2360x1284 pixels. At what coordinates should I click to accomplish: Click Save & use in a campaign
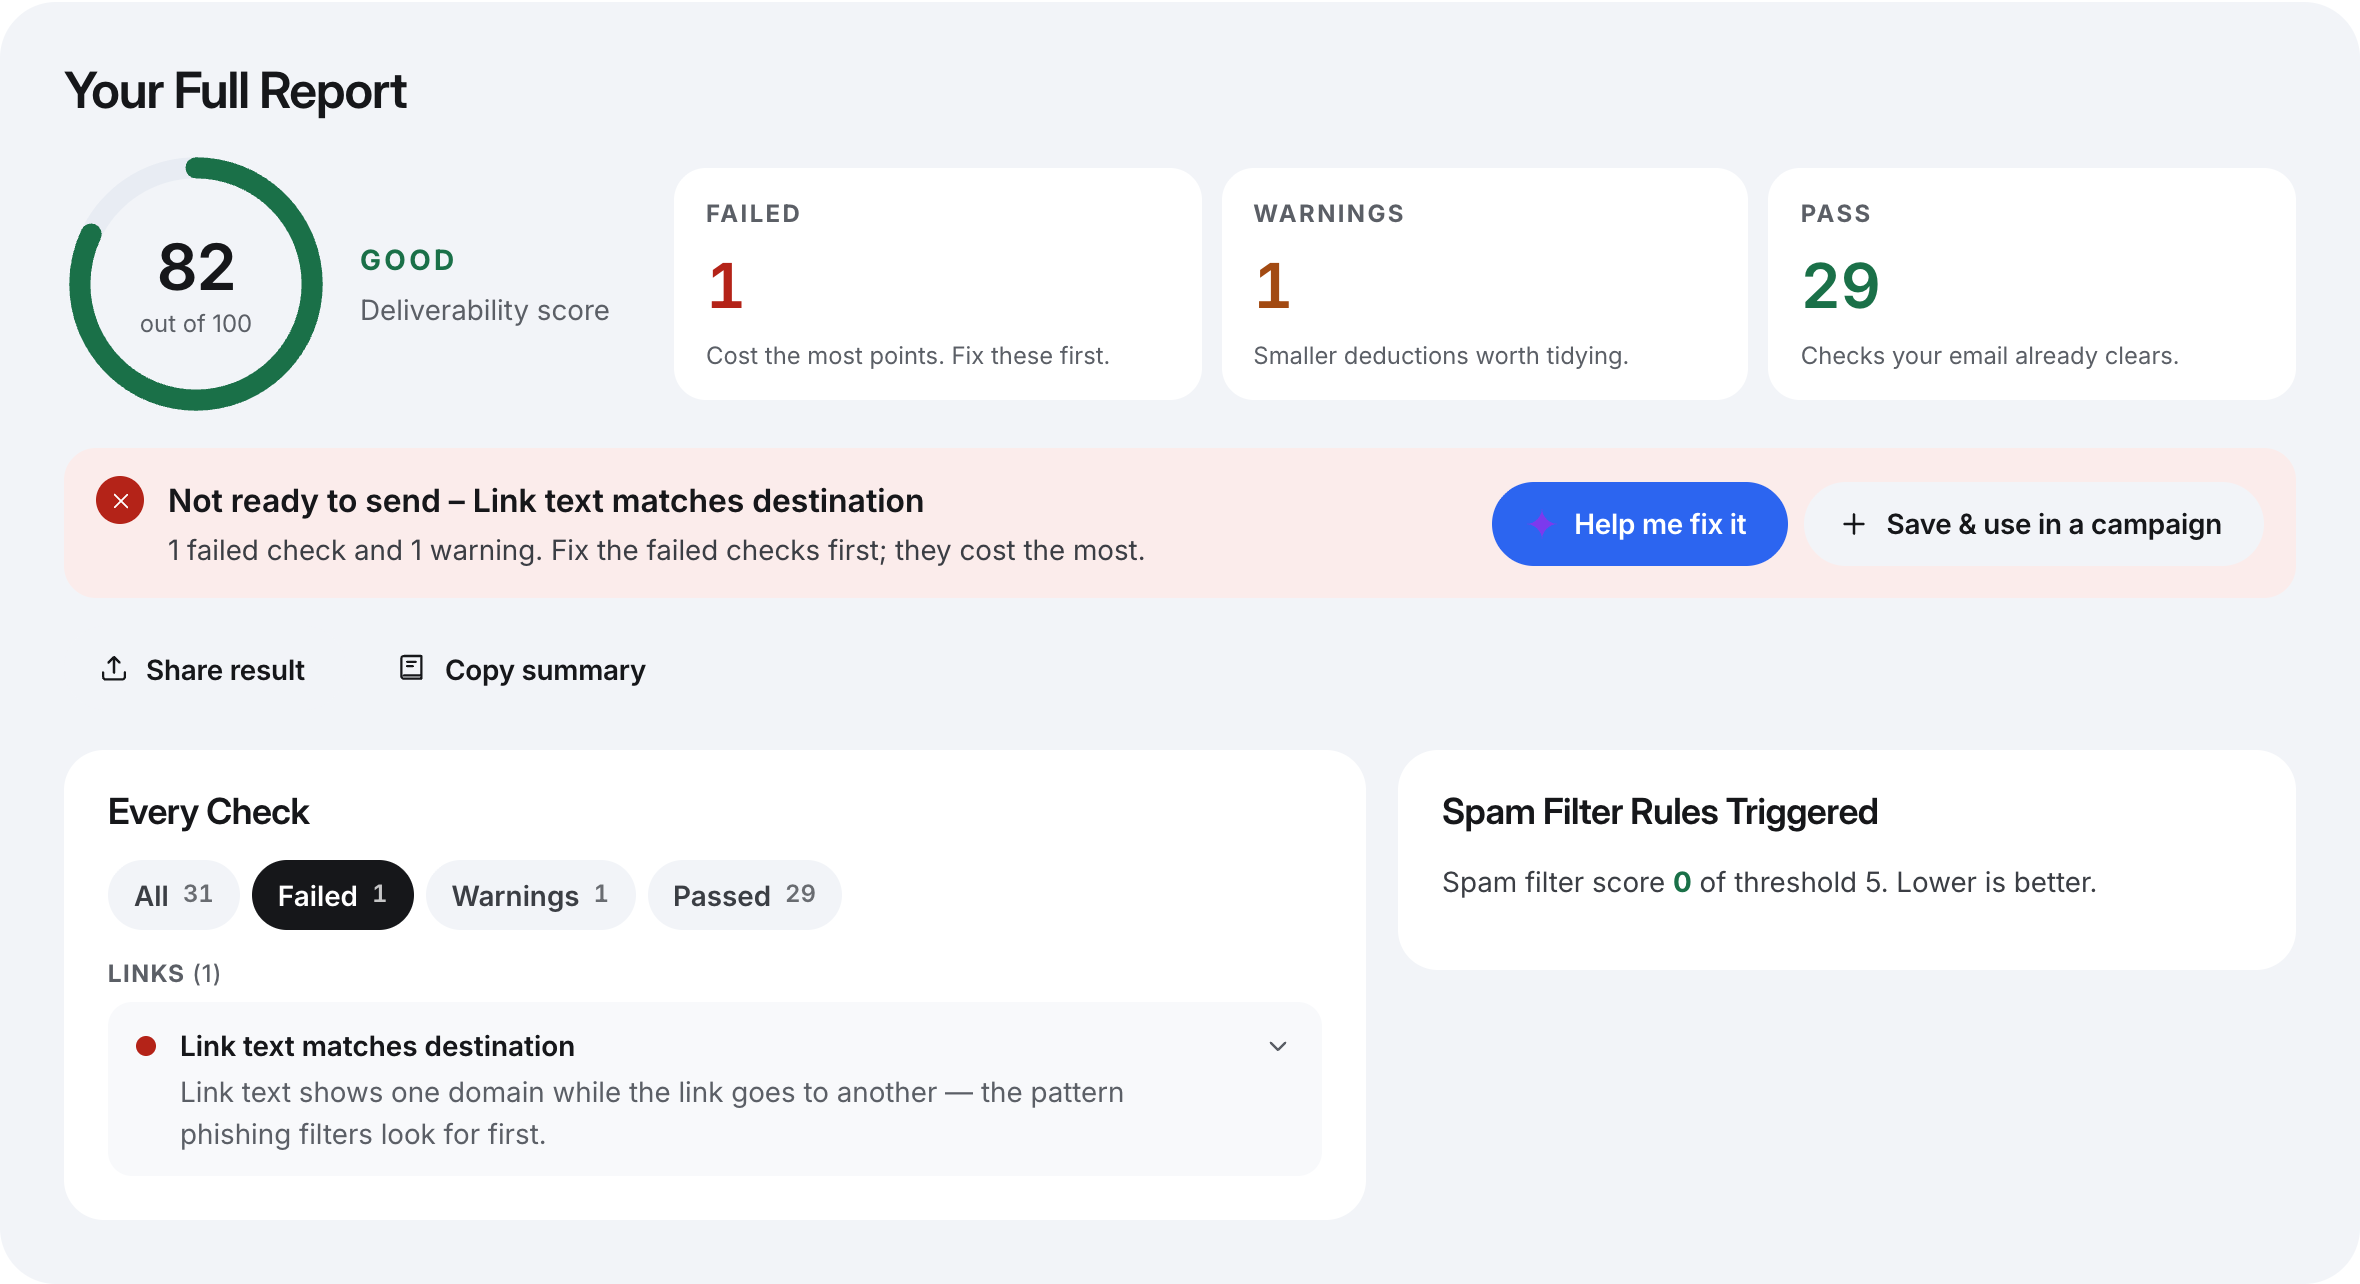tap(2033, 524)
